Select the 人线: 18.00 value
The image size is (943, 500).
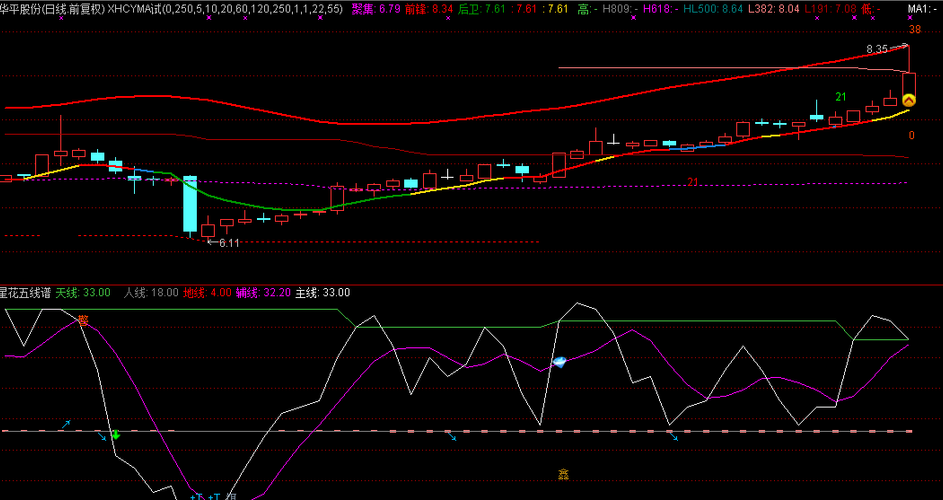pos(151,293)
